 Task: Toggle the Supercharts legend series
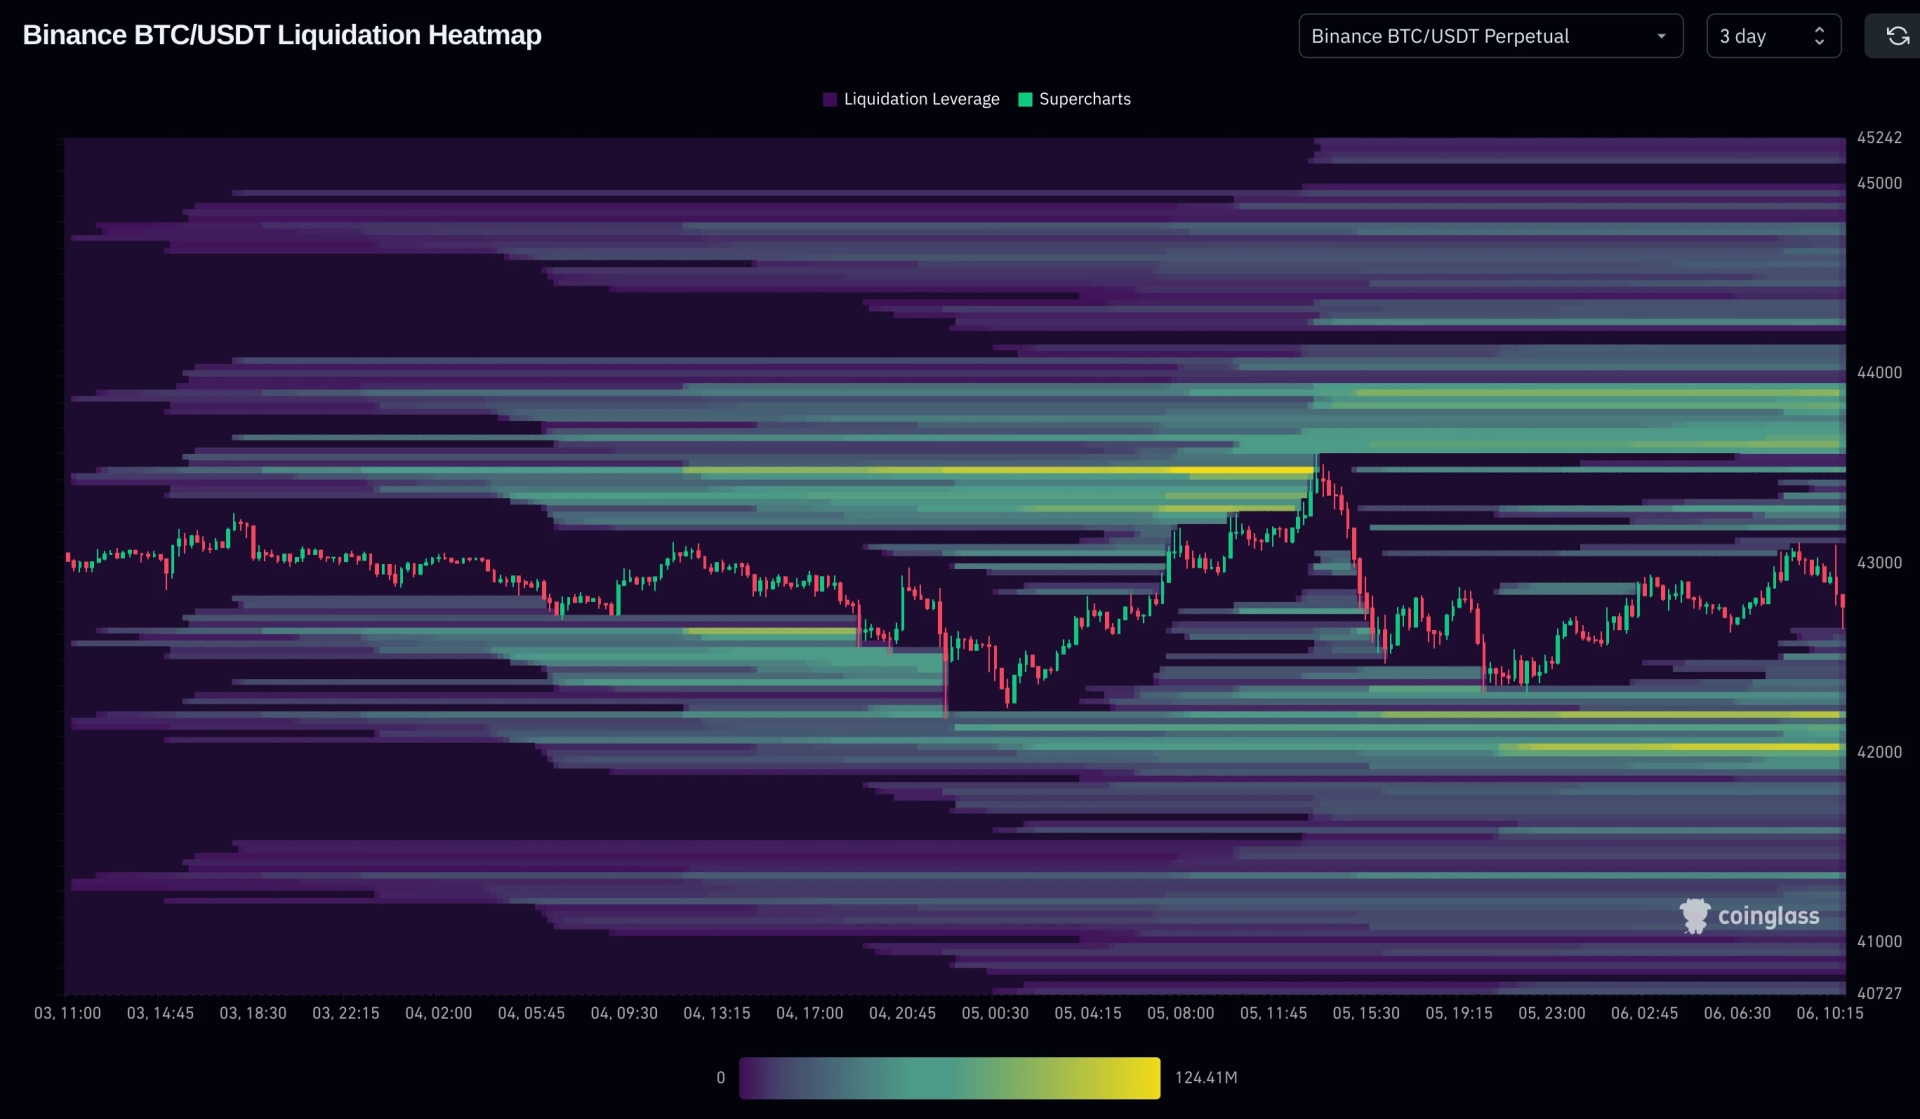(1074, 99)
